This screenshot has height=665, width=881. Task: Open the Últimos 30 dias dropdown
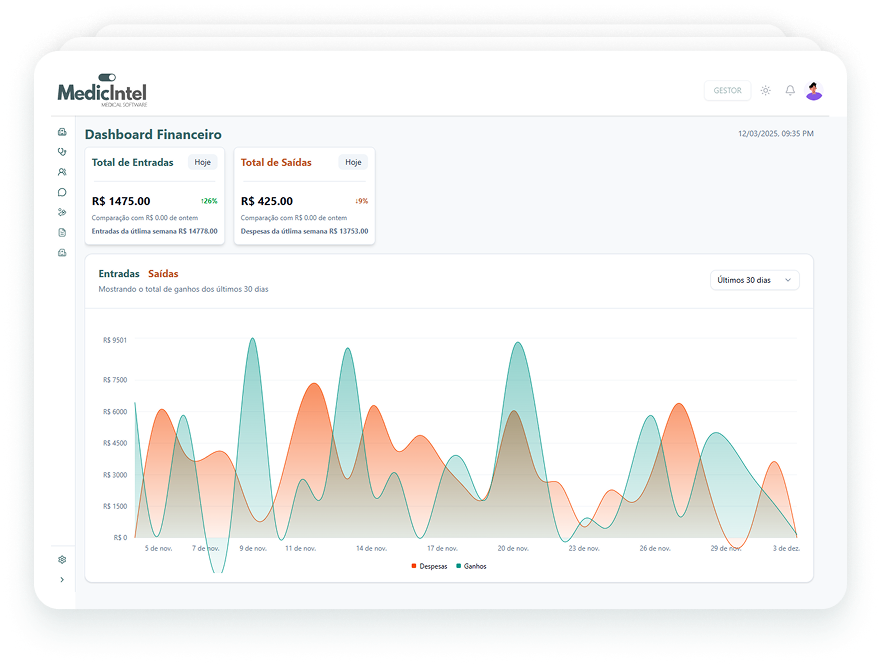pos(754,280)
